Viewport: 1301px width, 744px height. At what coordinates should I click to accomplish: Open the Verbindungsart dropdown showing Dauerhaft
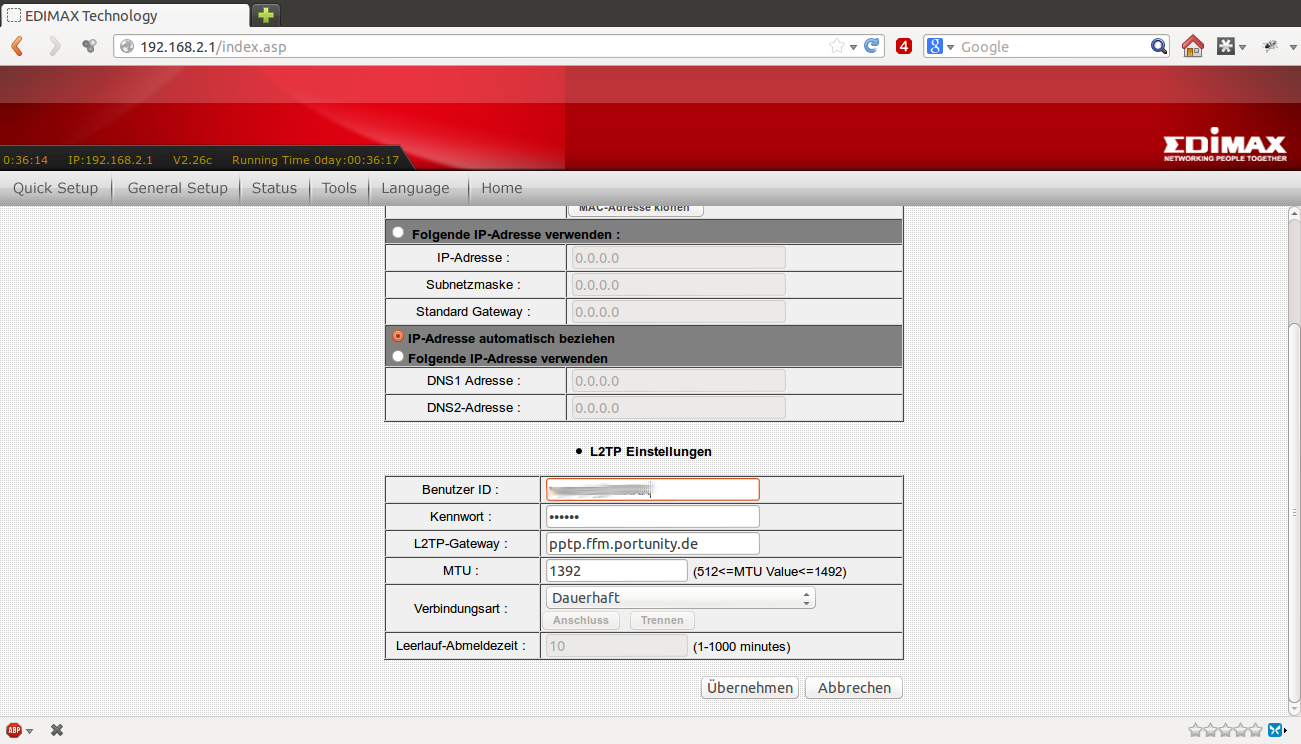(679, 598)
